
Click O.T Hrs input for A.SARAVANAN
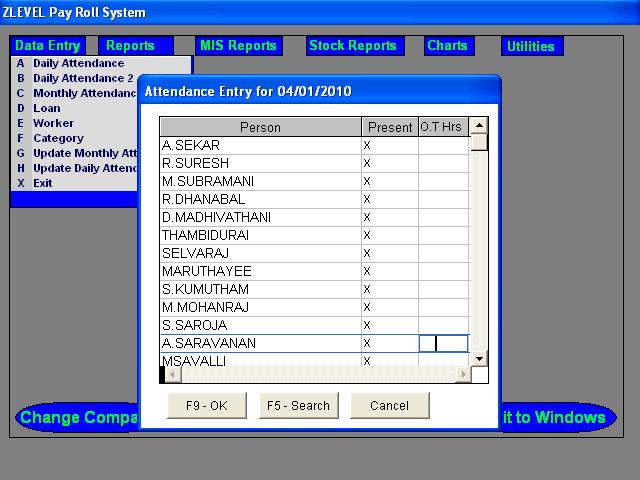point(444,343)
